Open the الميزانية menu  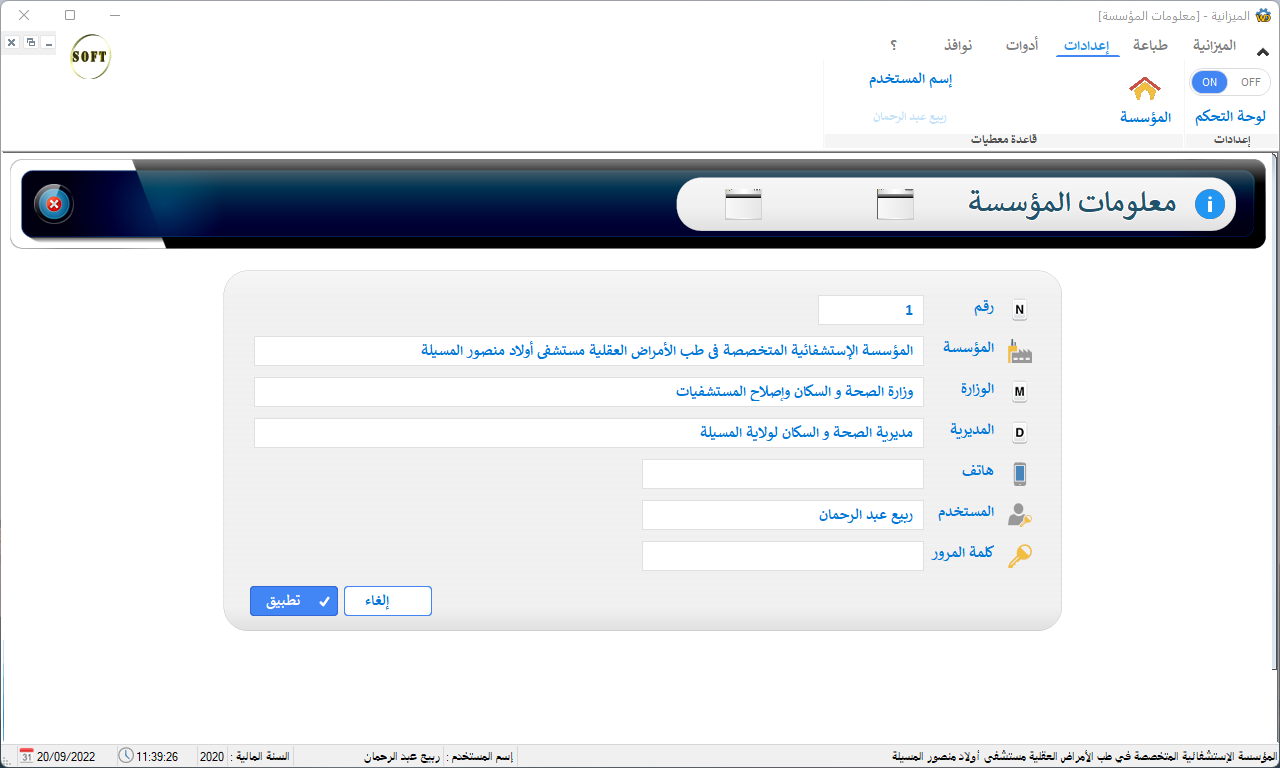pyautogui.click(x=1214, y=46)
